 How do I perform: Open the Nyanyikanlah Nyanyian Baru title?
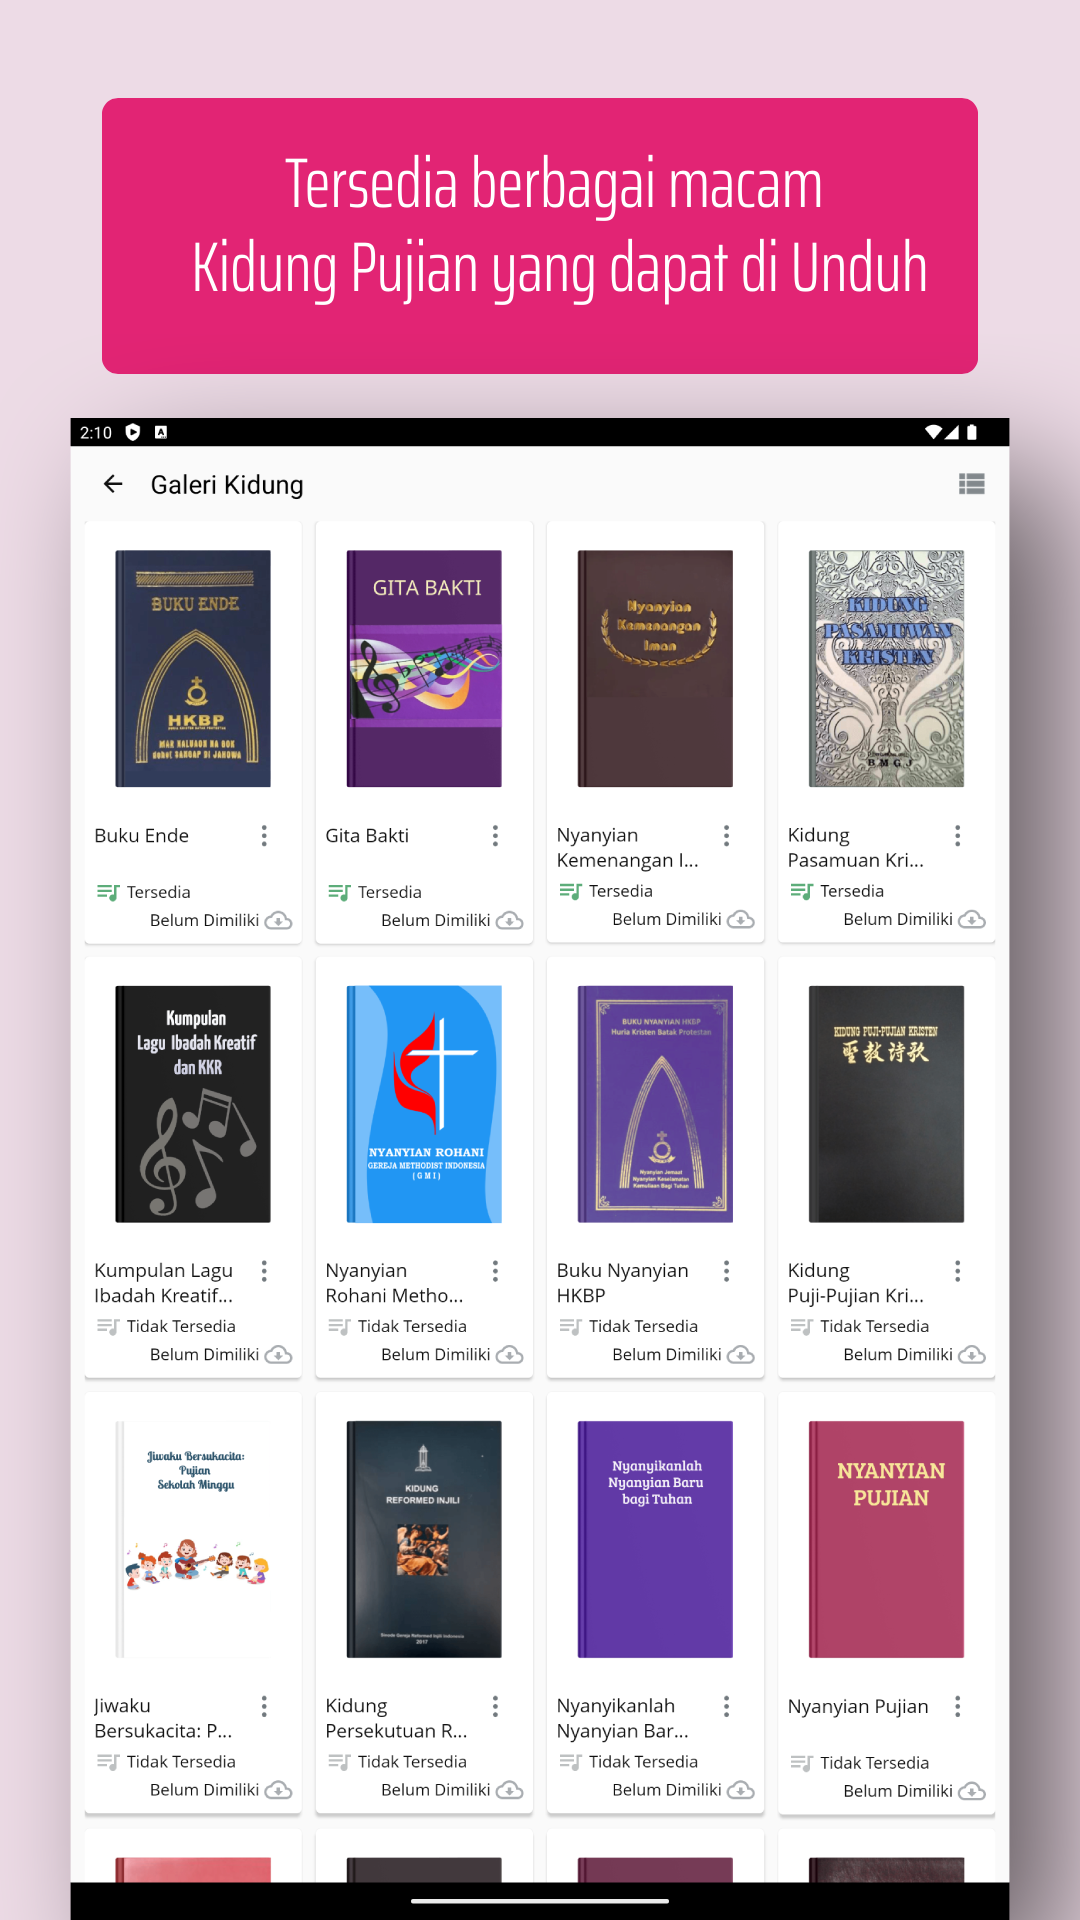(622, 1718)
